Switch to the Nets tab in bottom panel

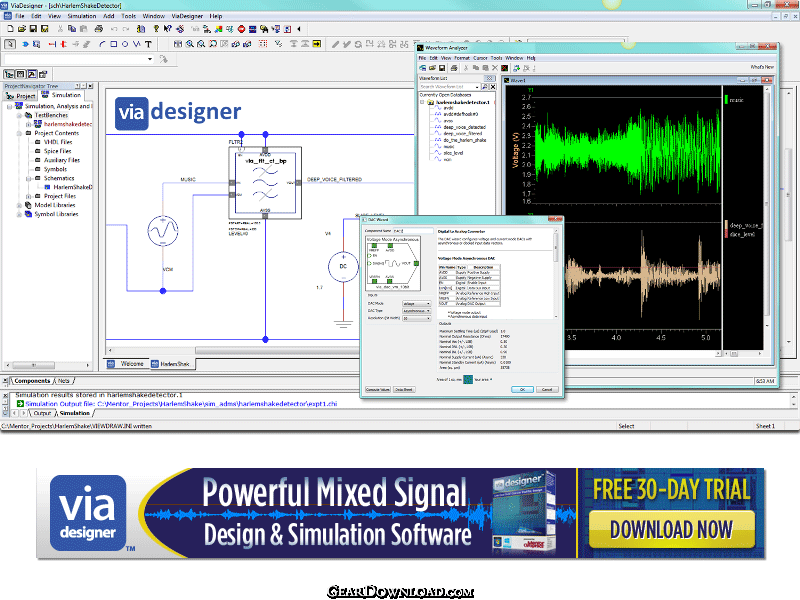click(x=63, y=381)
